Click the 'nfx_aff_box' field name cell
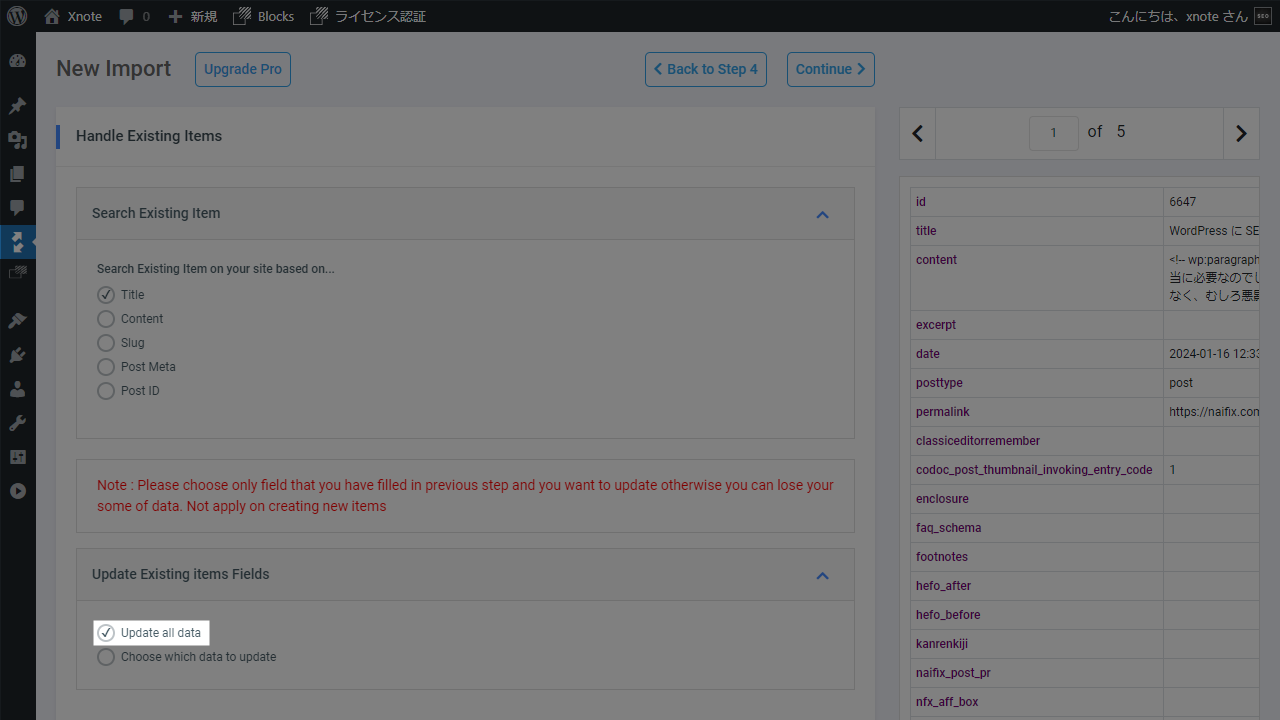The image size is (1280, 720). coord(1037,702)
